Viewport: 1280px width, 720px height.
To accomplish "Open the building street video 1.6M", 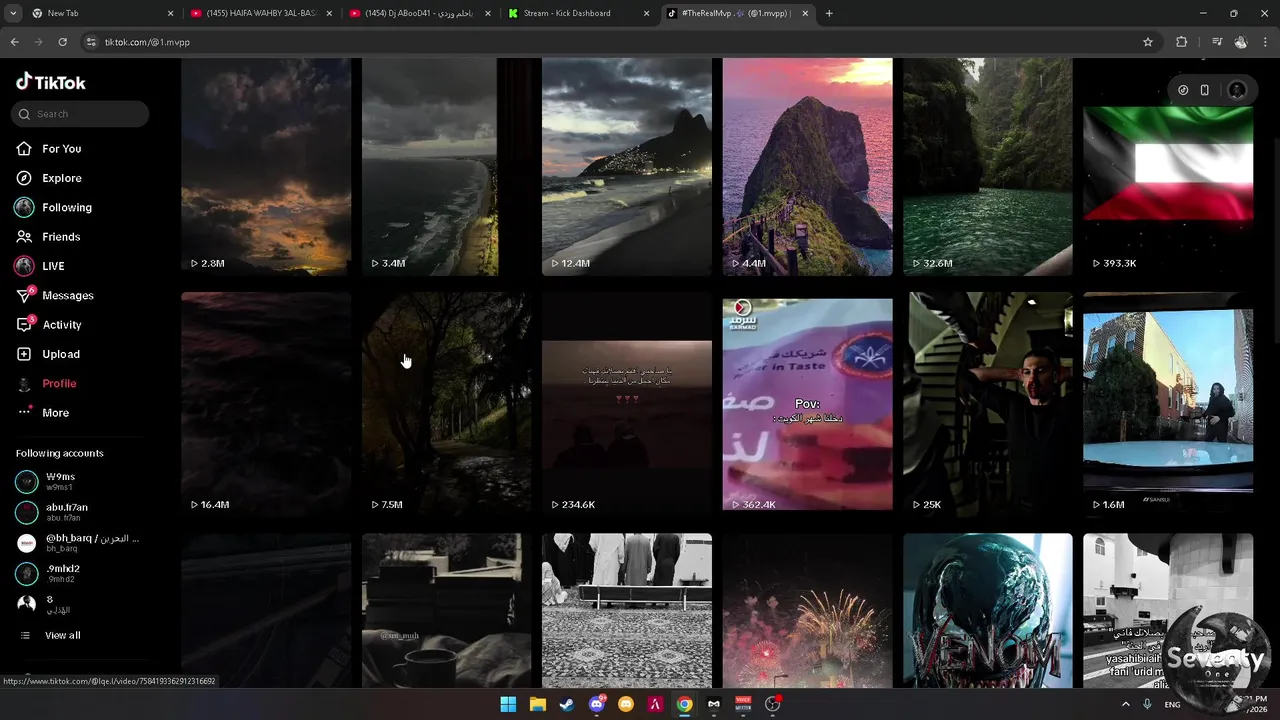I will pyautogui.click(x=1168, y=404).
